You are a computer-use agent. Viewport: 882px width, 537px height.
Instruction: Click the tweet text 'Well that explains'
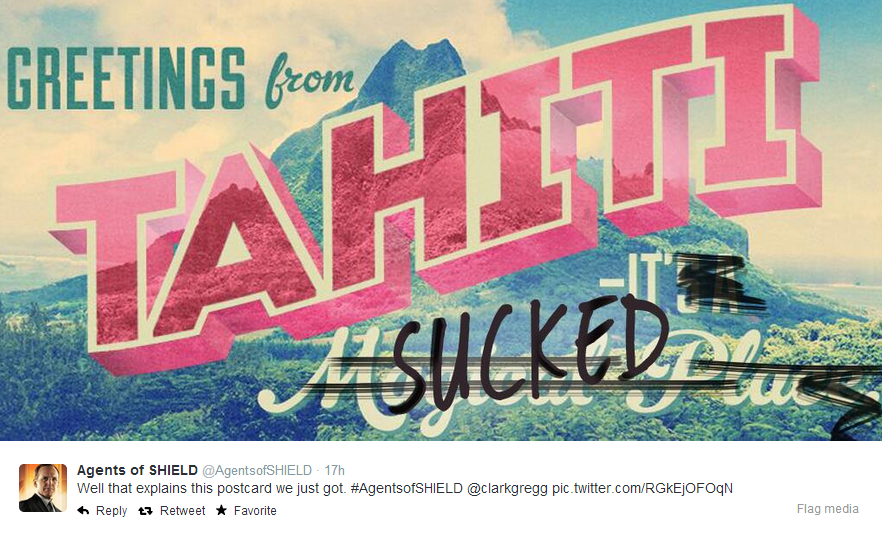(132, 488)
